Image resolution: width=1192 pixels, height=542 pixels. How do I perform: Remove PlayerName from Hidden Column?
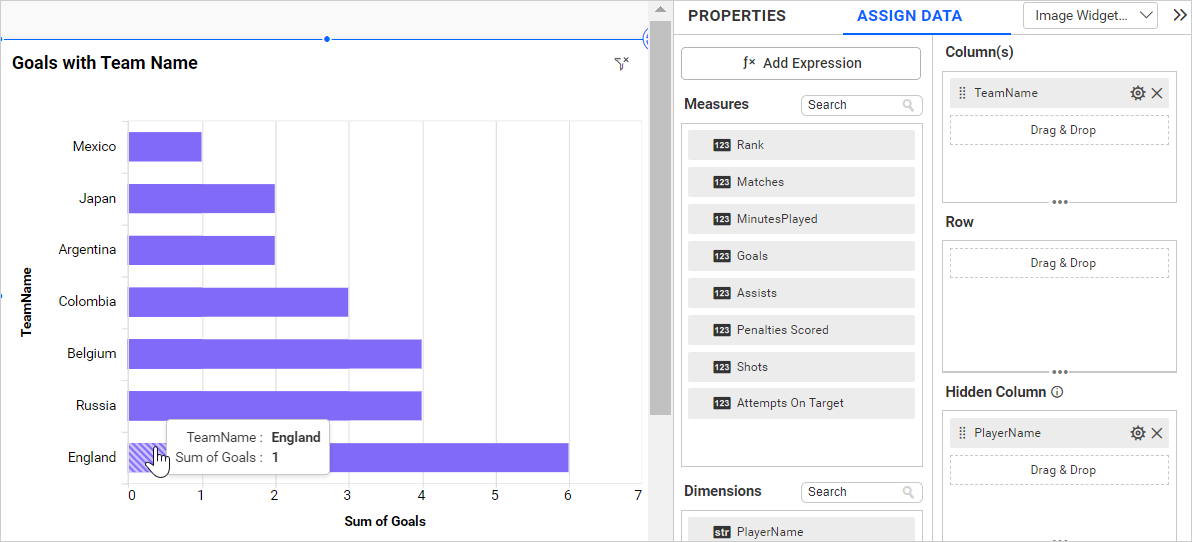[x=1157, y=433]
